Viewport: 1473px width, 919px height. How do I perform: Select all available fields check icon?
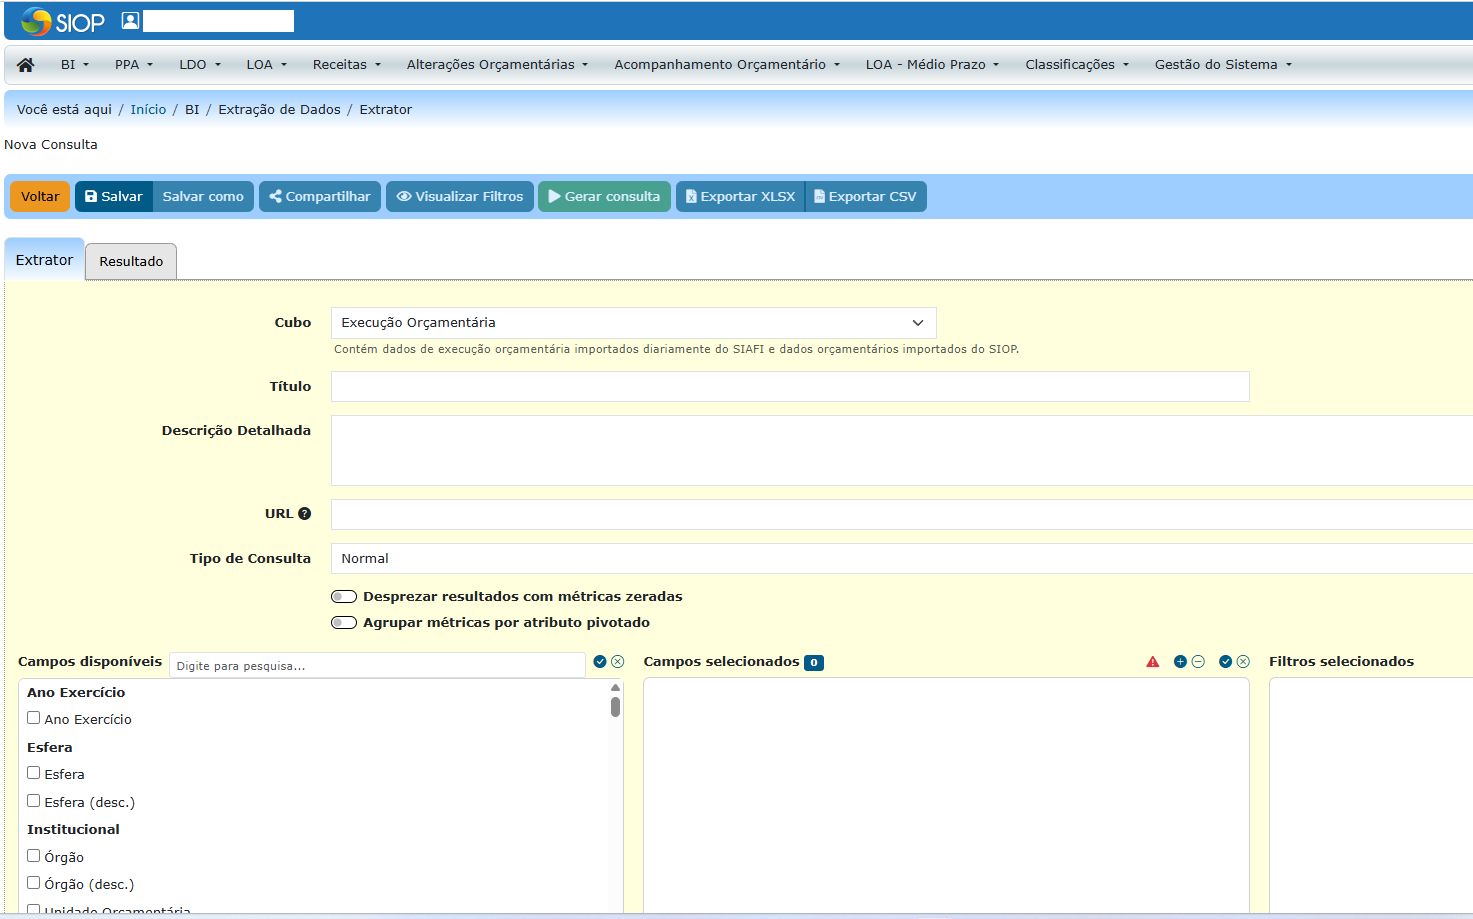tap(600, 661)
